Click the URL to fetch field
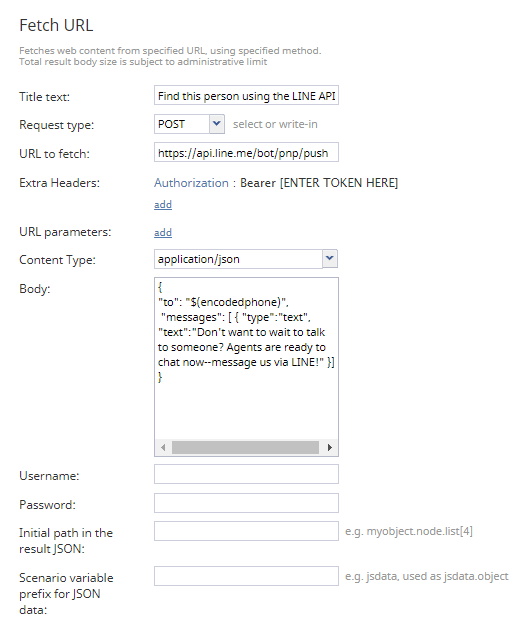 pyautogui.click(x=246, y=152)
